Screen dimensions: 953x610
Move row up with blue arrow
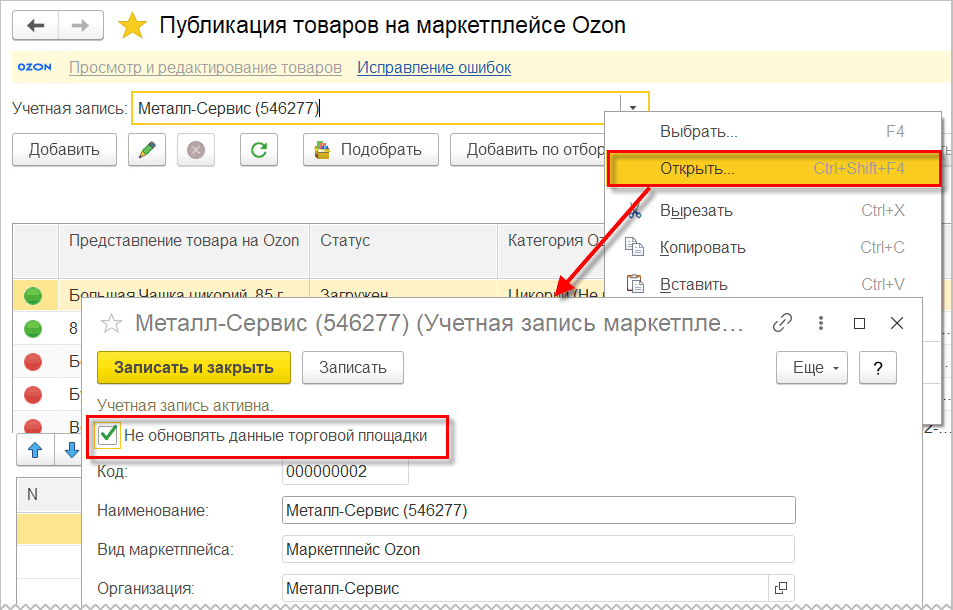tap(35, 450)
